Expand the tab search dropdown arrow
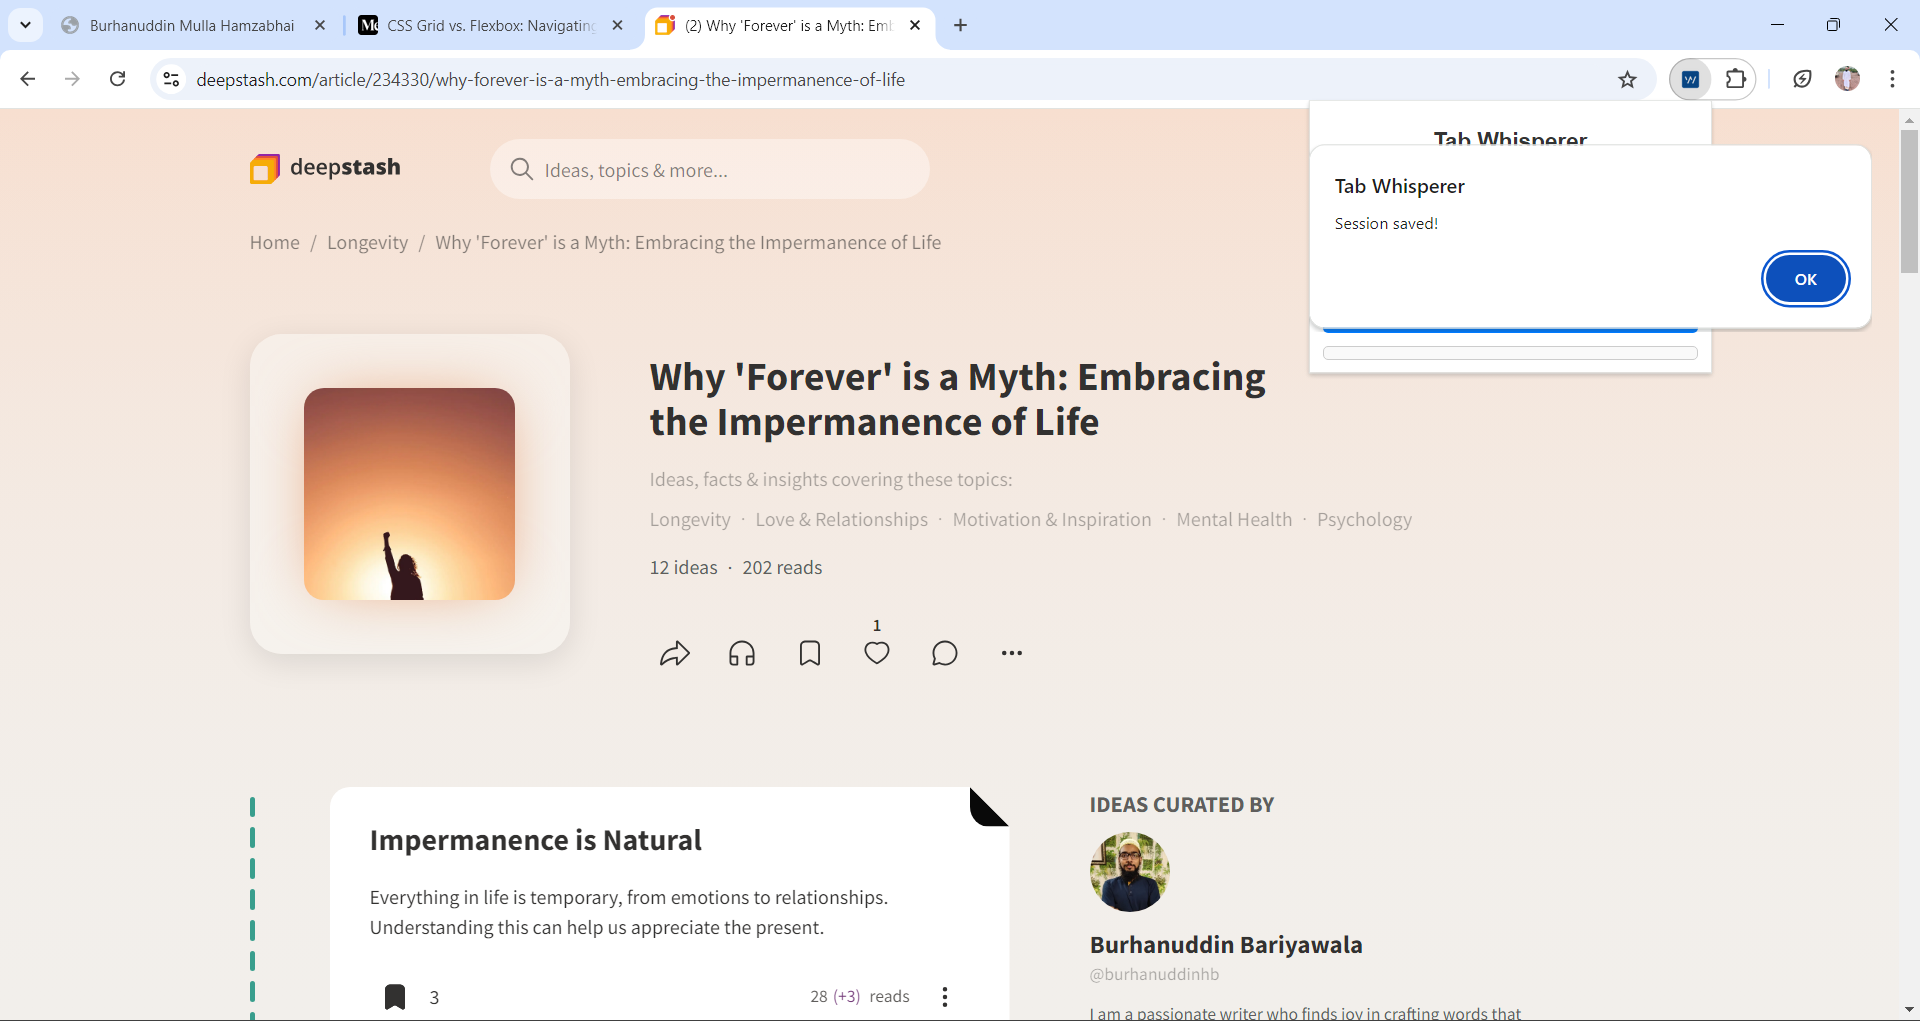 coord(25,25)
